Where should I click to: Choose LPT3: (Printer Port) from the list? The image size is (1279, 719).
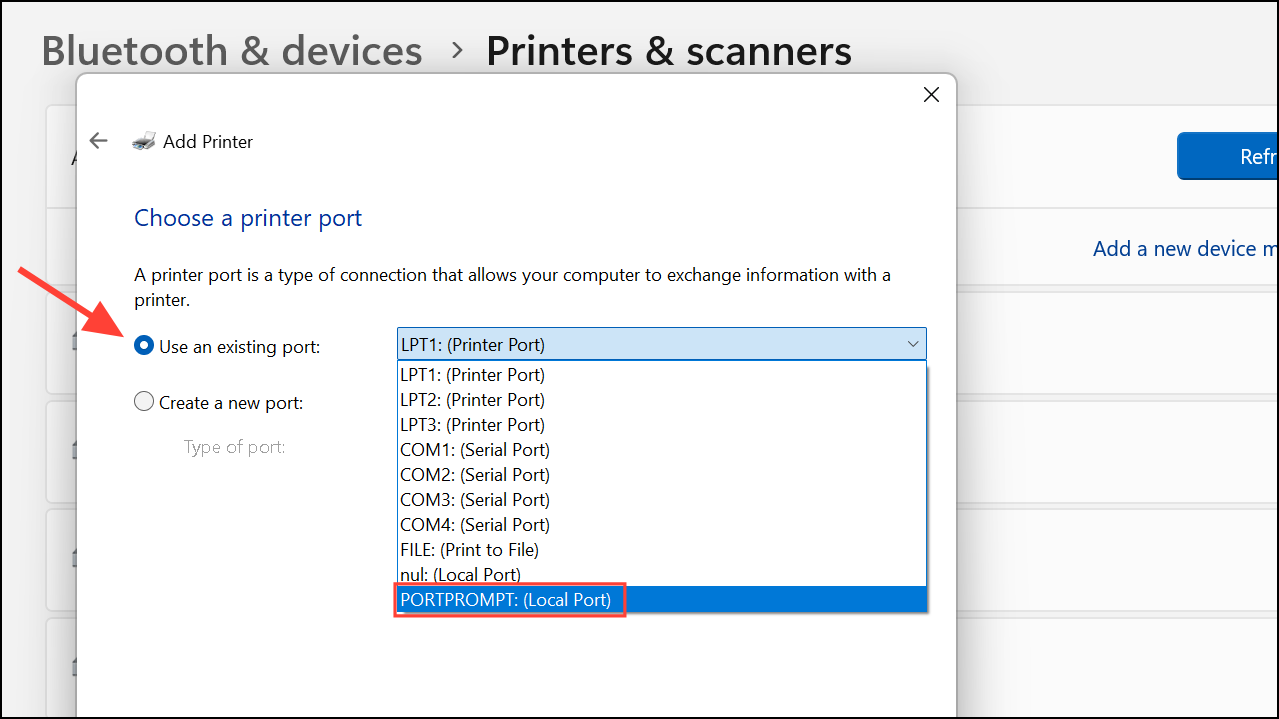[471, 424]
